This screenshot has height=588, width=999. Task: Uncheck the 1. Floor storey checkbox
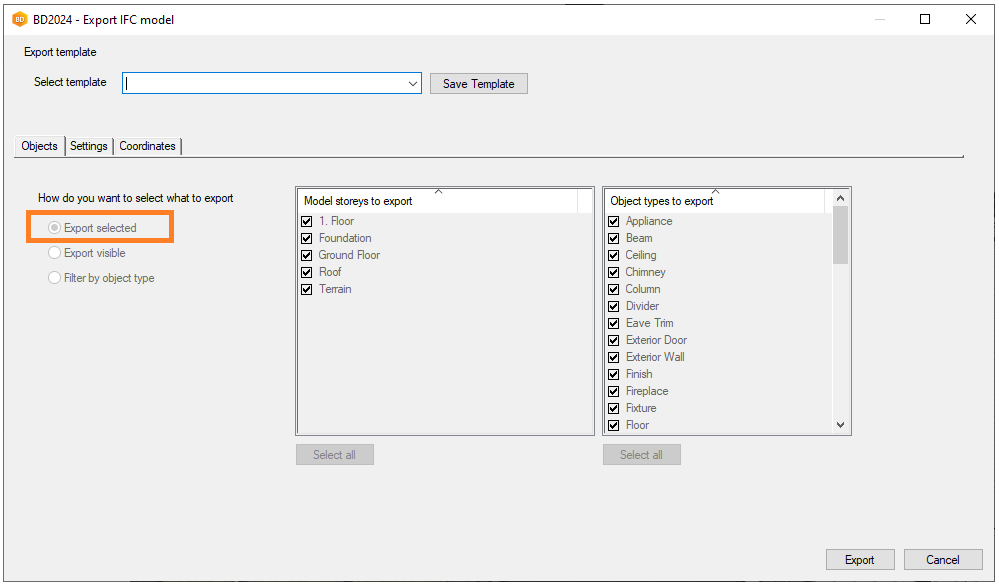pyautogui.click(x=307, y=221)
